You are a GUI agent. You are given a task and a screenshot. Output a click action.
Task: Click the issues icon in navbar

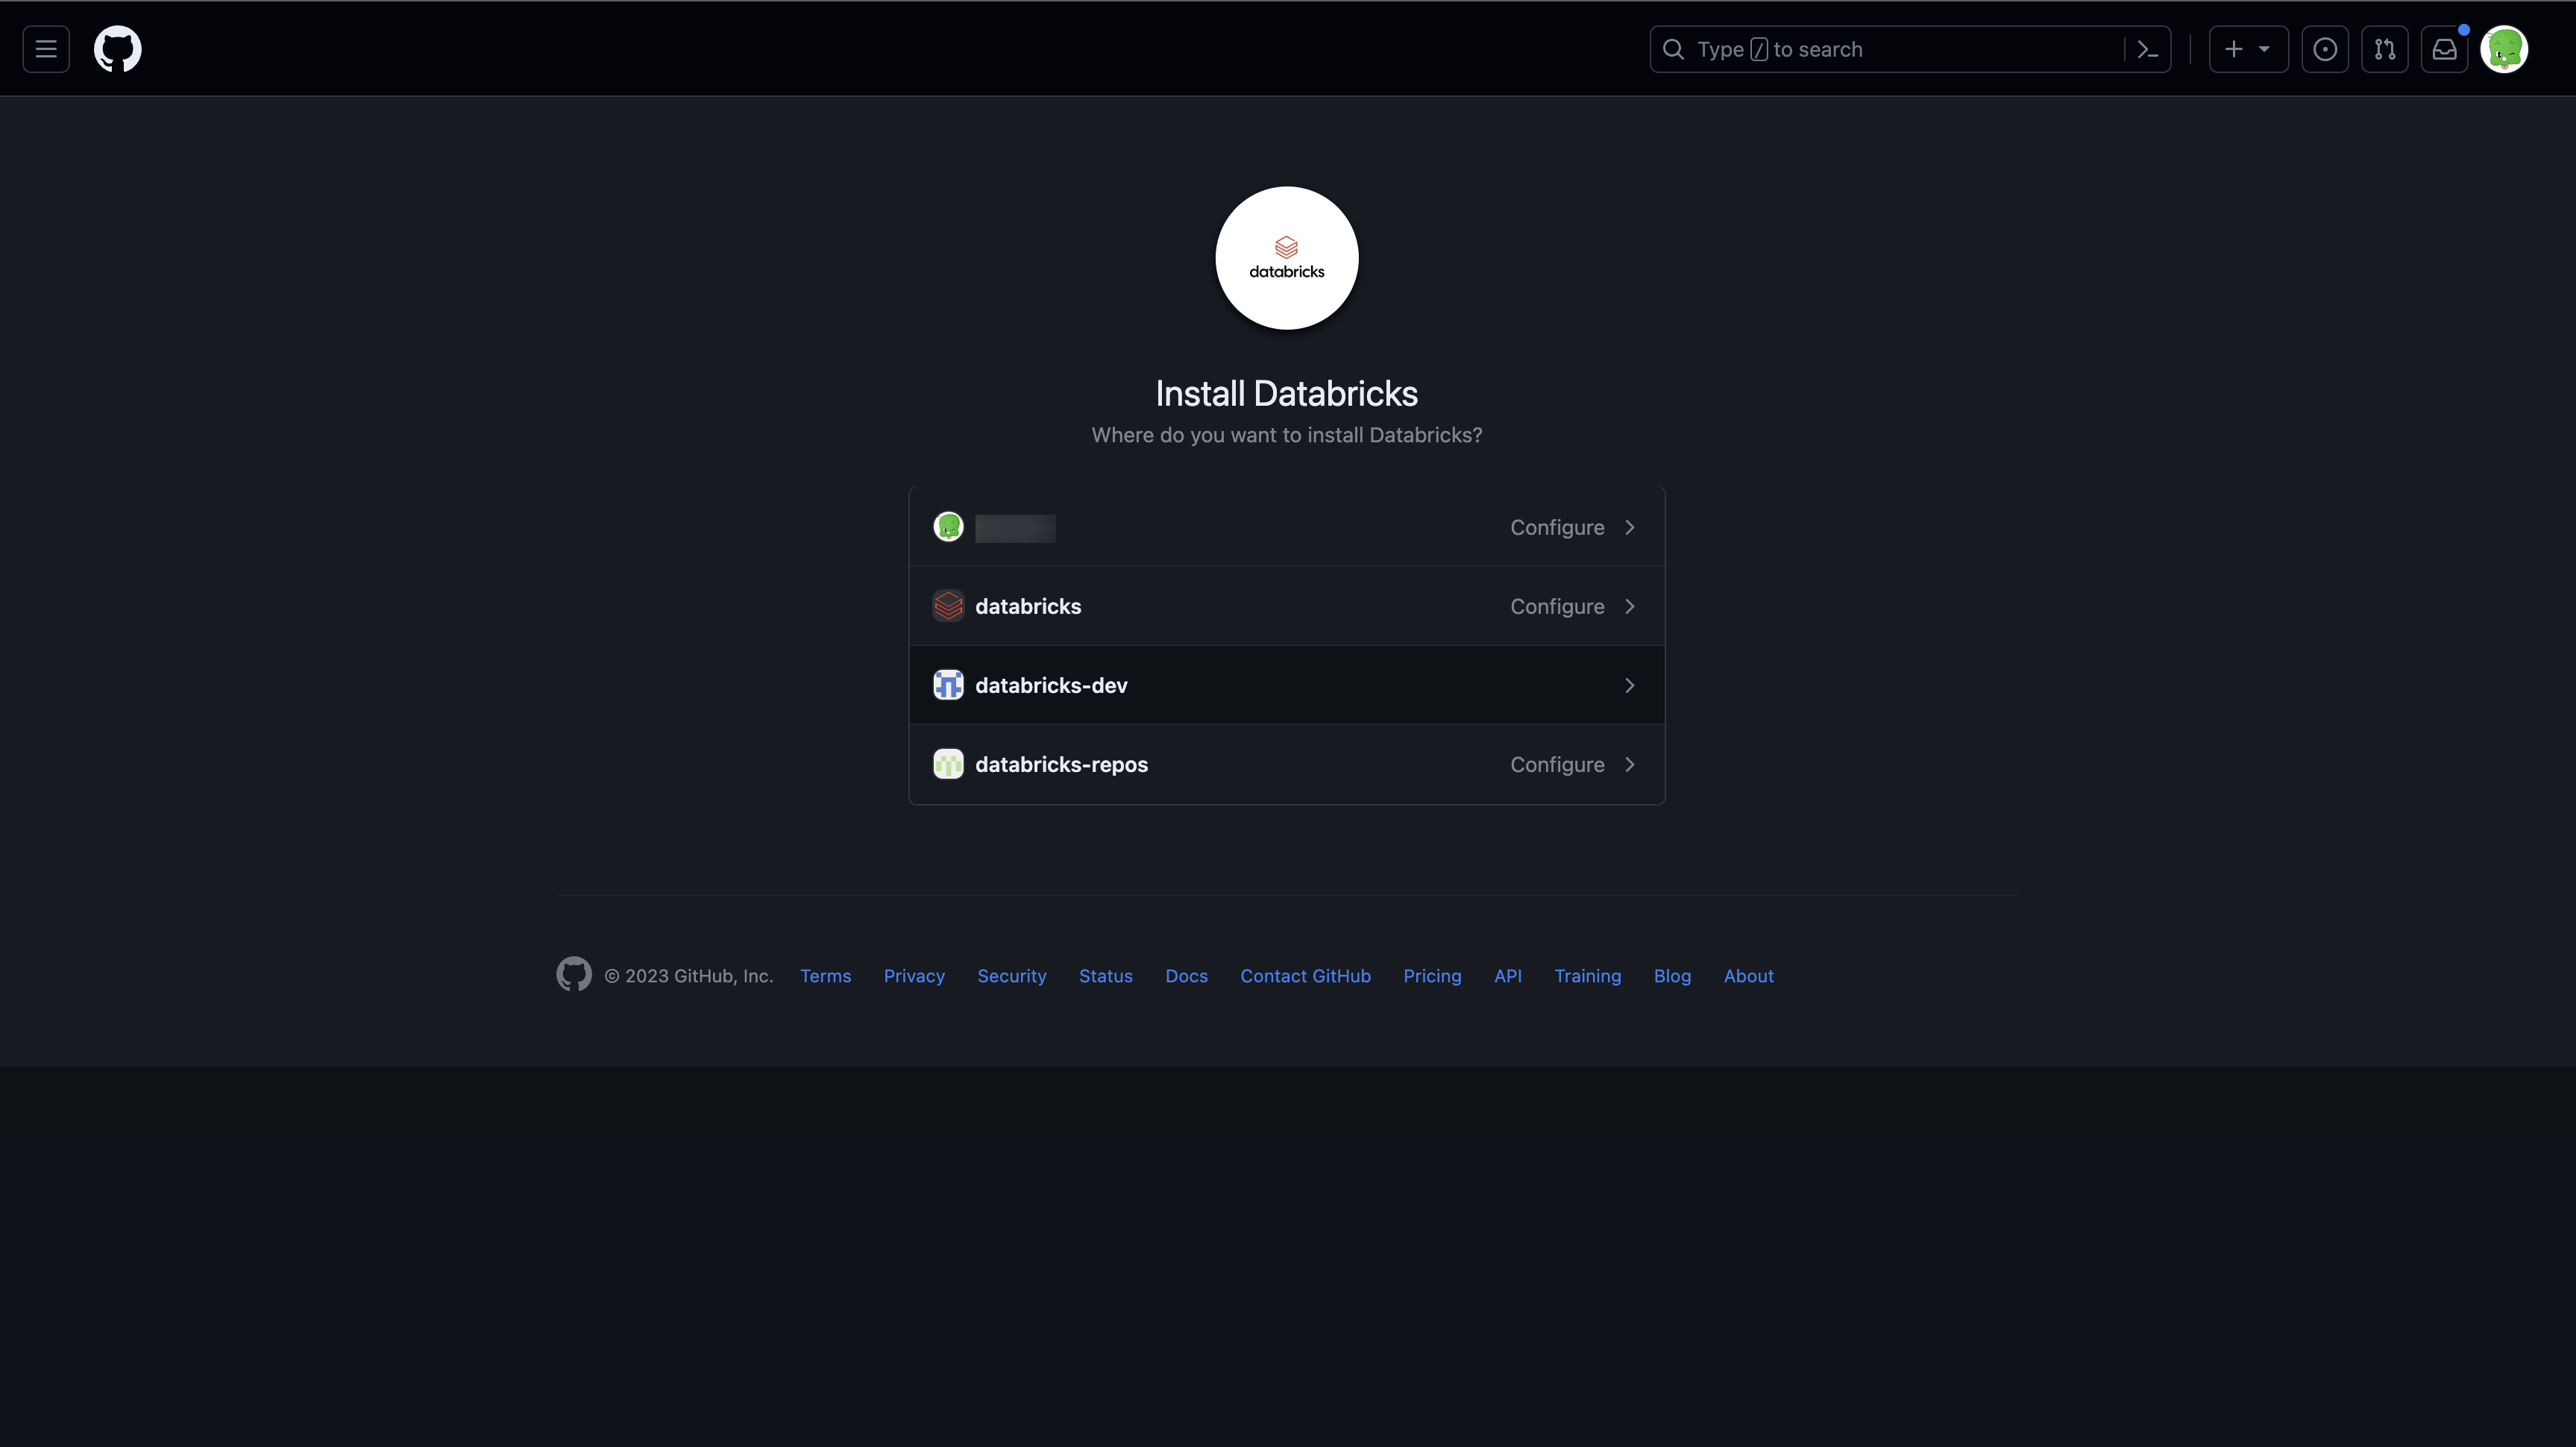[2325, 48]
